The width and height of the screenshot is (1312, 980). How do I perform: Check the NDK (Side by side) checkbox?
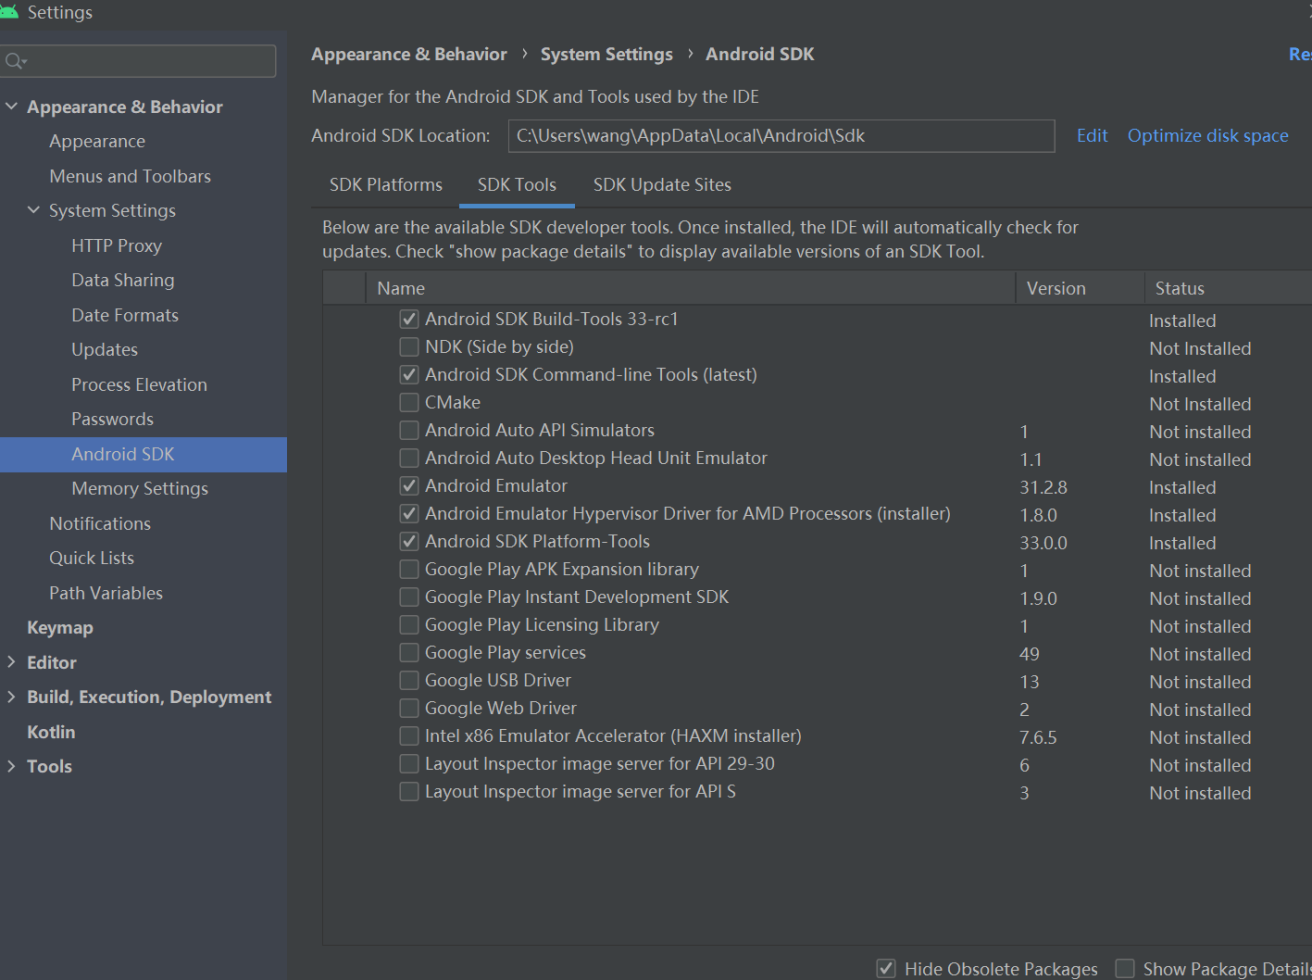[x=409, y=348]
